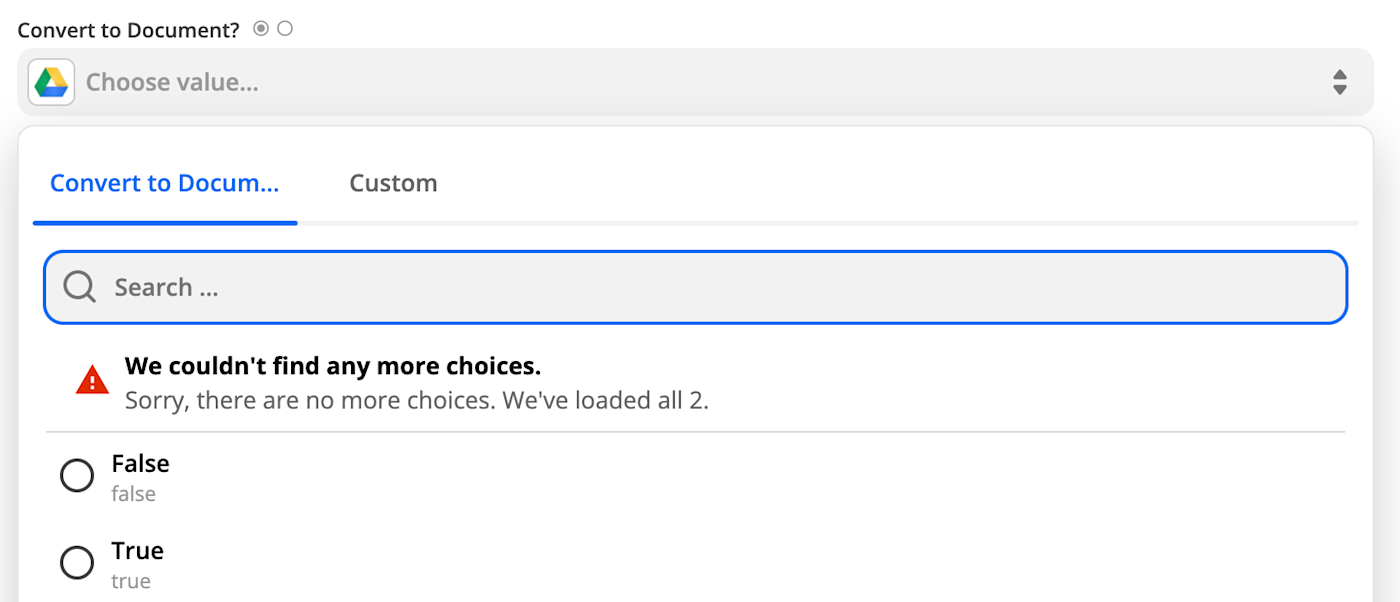Click the red warning triangle icon
Image resolution: width=1400 pixels, height=602 pixels.
[x=92, y=381]
